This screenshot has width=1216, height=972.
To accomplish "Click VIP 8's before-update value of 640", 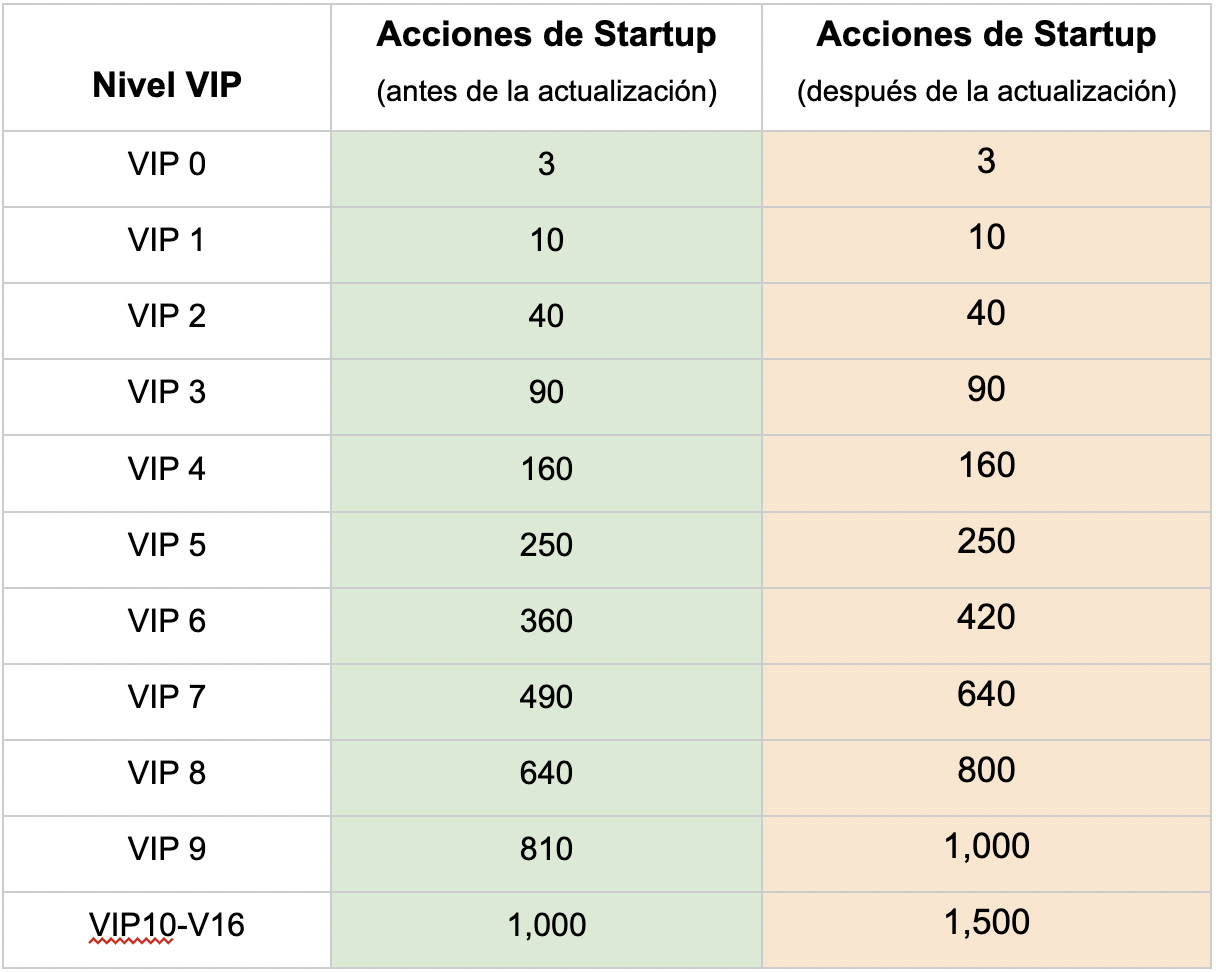I will click(x=546, y=774).
